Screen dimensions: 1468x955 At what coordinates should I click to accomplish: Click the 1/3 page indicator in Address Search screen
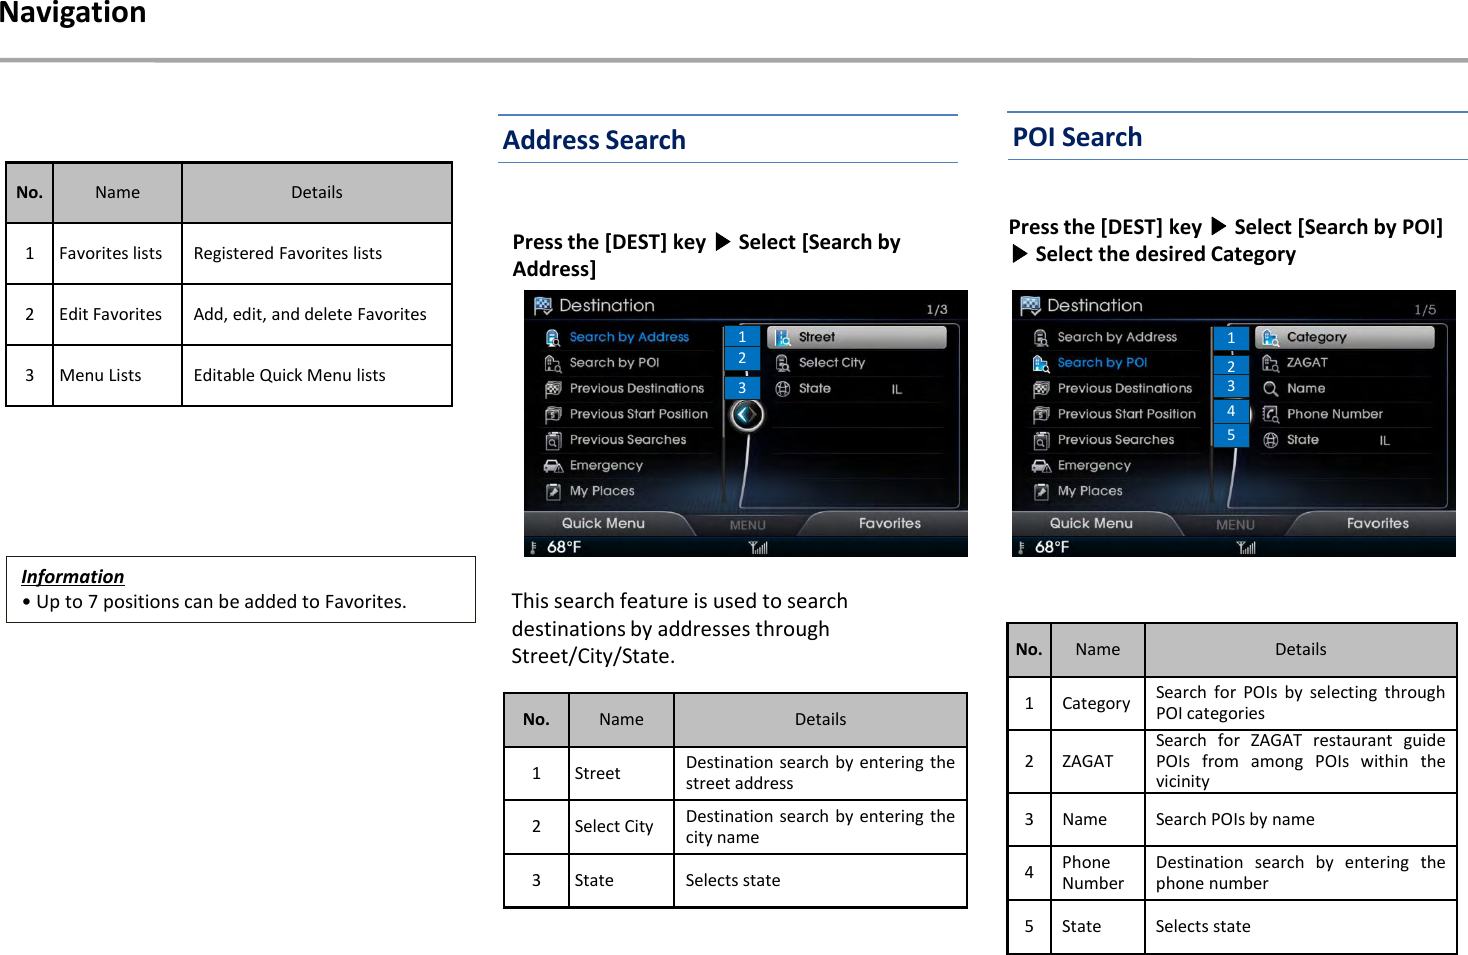pyautogui.click(x=937, y=310)
